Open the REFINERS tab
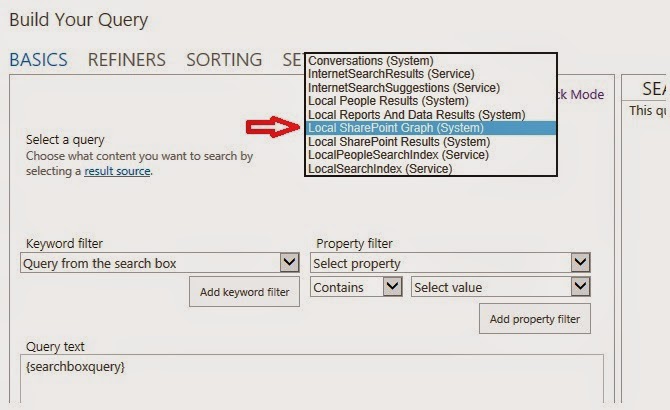Viewport: 670px width, 410px height. tap(126, 59)
